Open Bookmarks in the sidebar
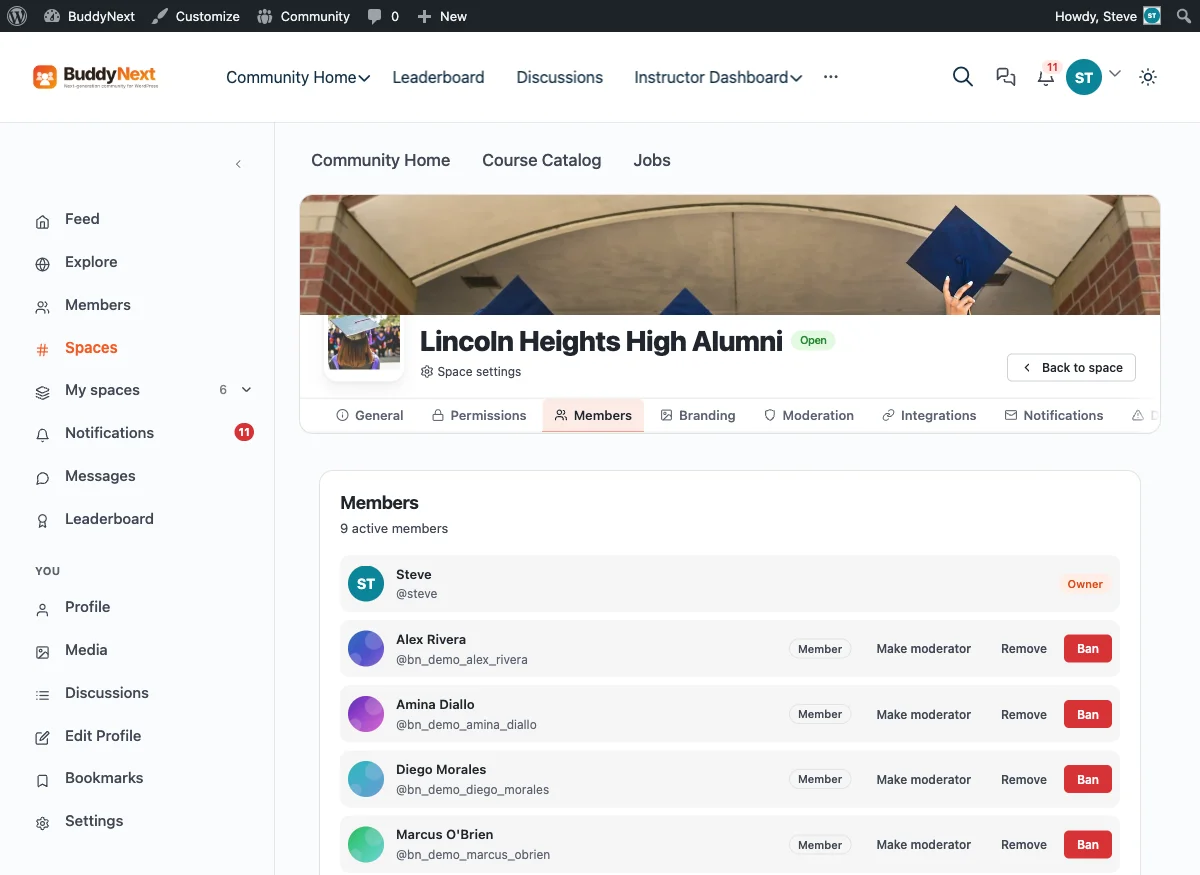 click(104, 778)
